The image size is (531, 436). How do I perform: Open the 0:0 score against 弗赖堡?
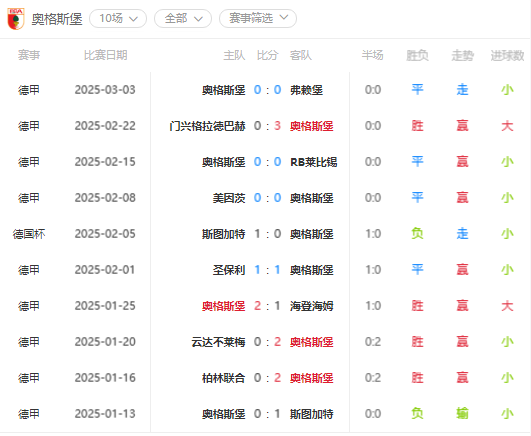pyautogui.click(x=267, y=90)
